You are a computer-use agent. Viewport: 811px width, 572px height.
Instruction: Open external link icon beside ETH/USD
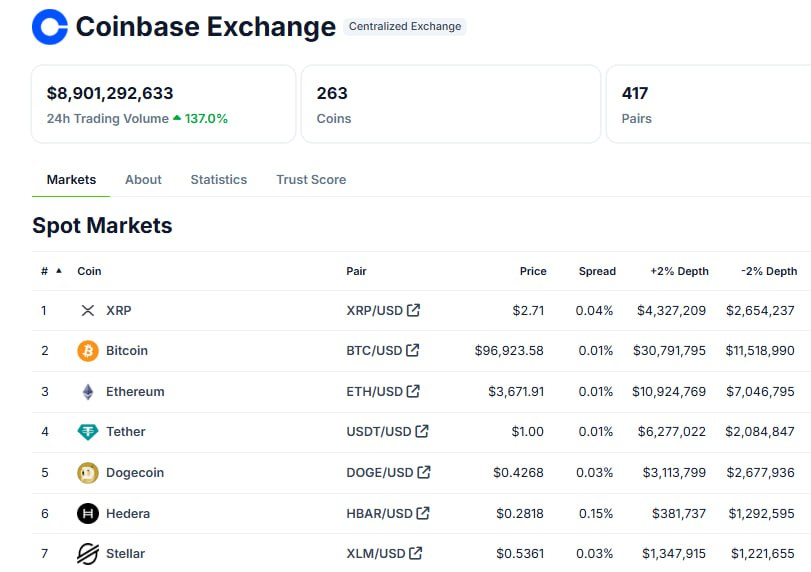point(413,391)
